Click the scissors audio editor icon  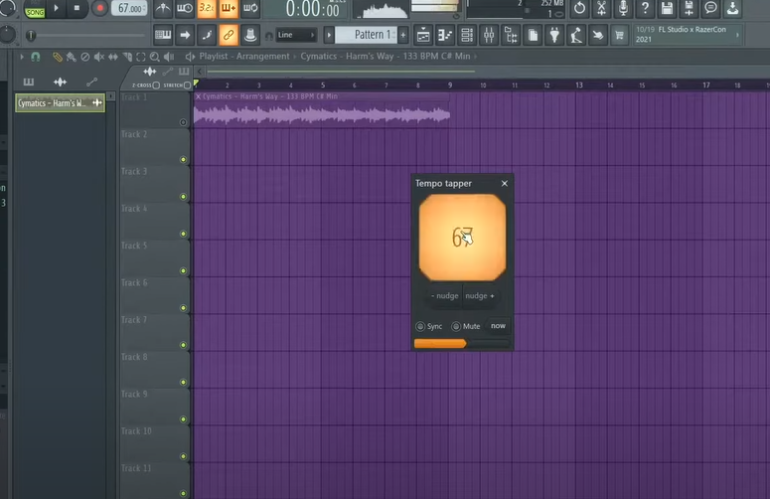click(602, 8)
